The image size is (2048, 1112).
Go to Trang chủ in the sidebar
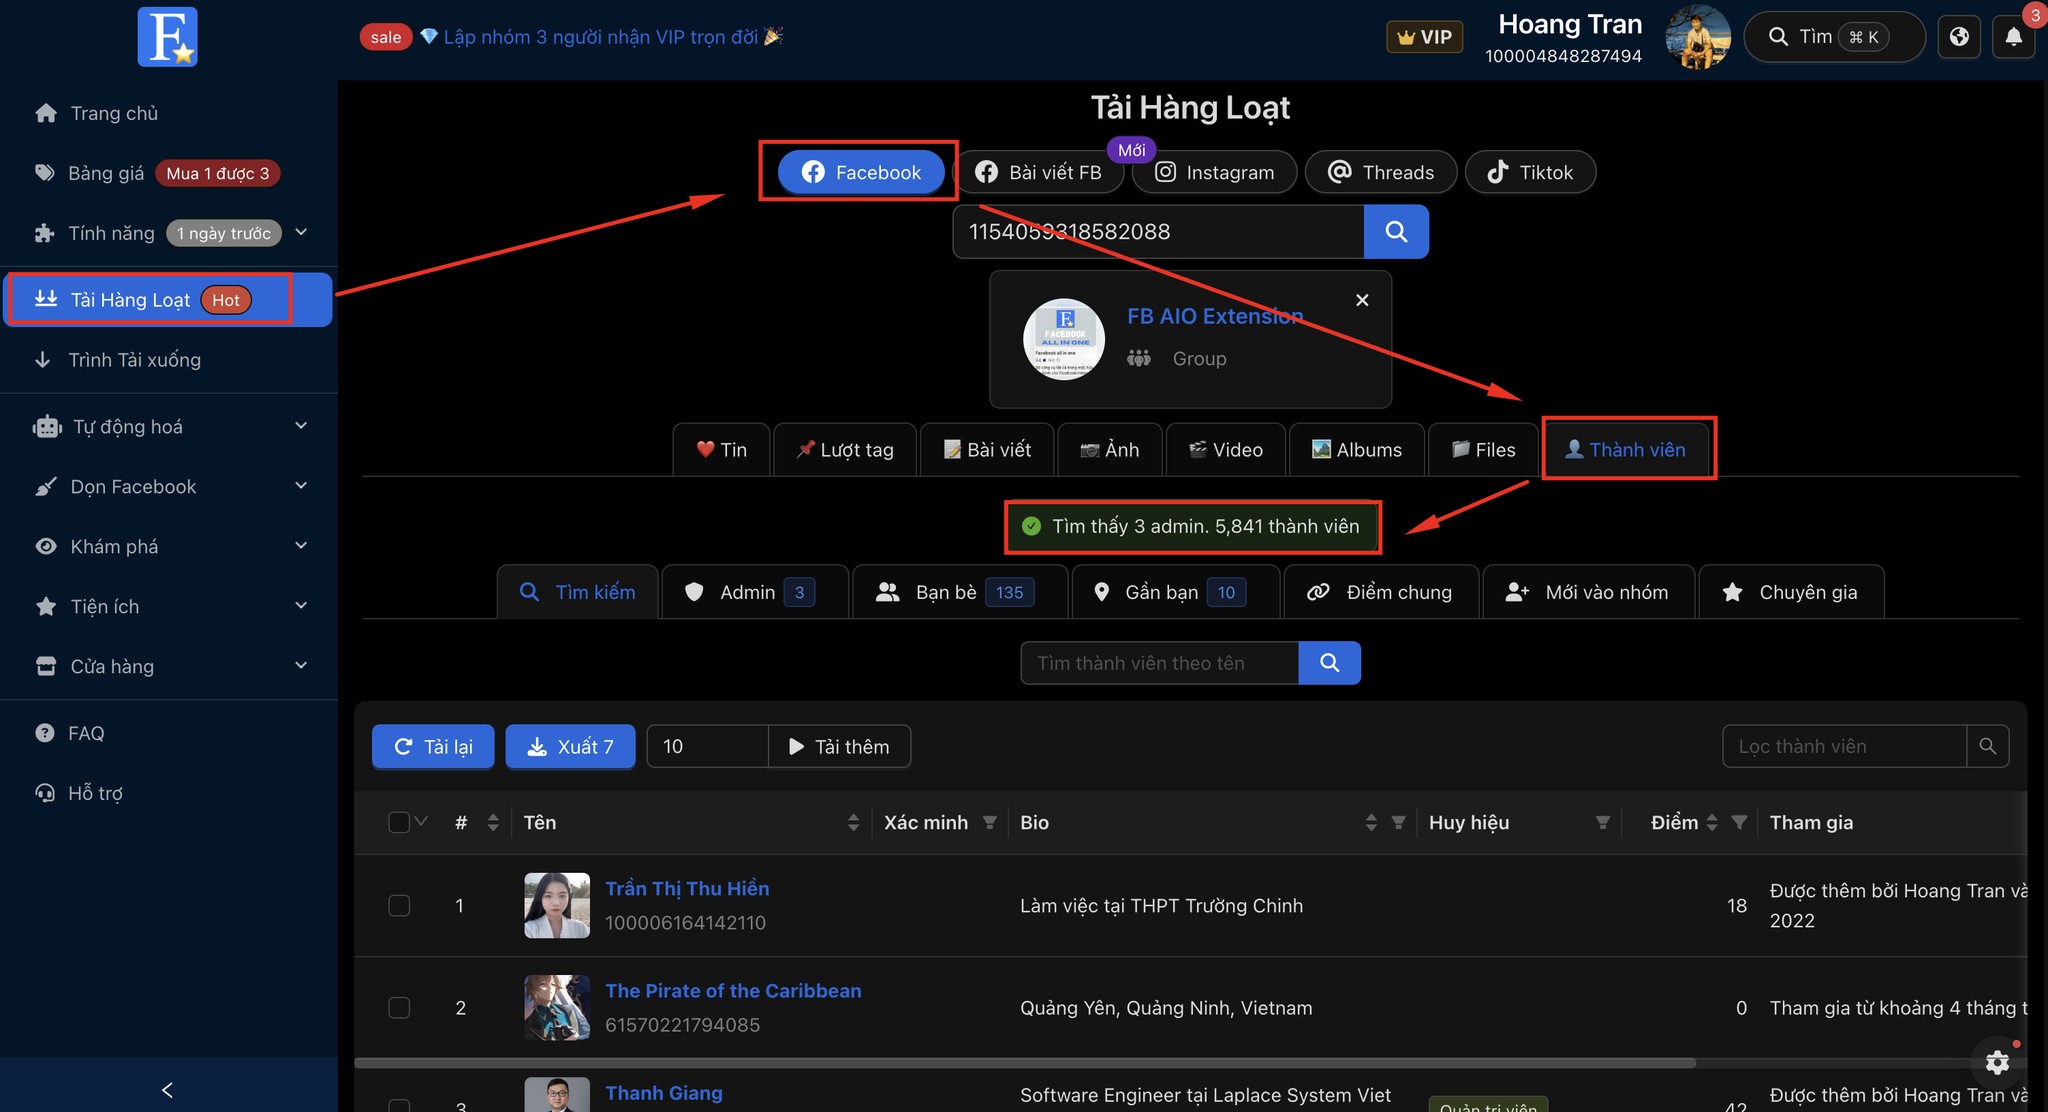(x=168, y=113)
